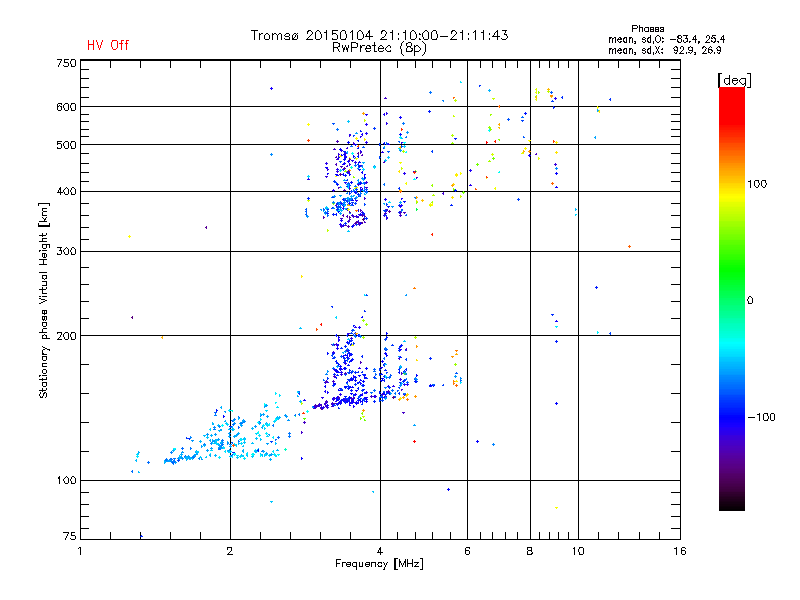
Task: Click the 'Stationary phase Virtual Height [km]' axis label
Action: pos(44,300)
